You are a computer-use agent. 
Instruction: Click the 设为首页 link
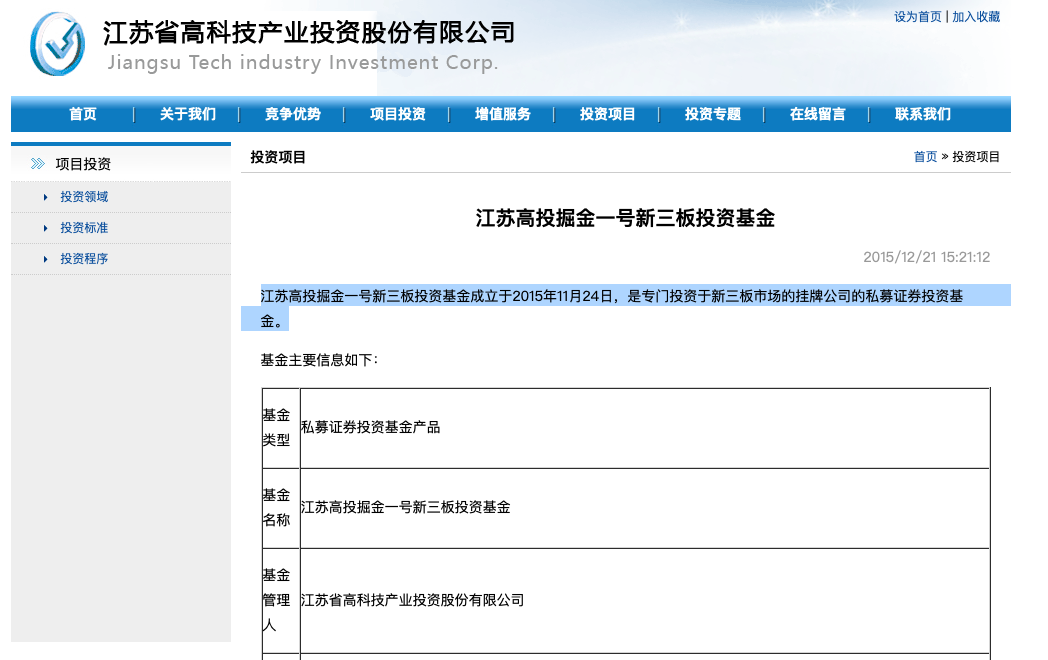918,17
